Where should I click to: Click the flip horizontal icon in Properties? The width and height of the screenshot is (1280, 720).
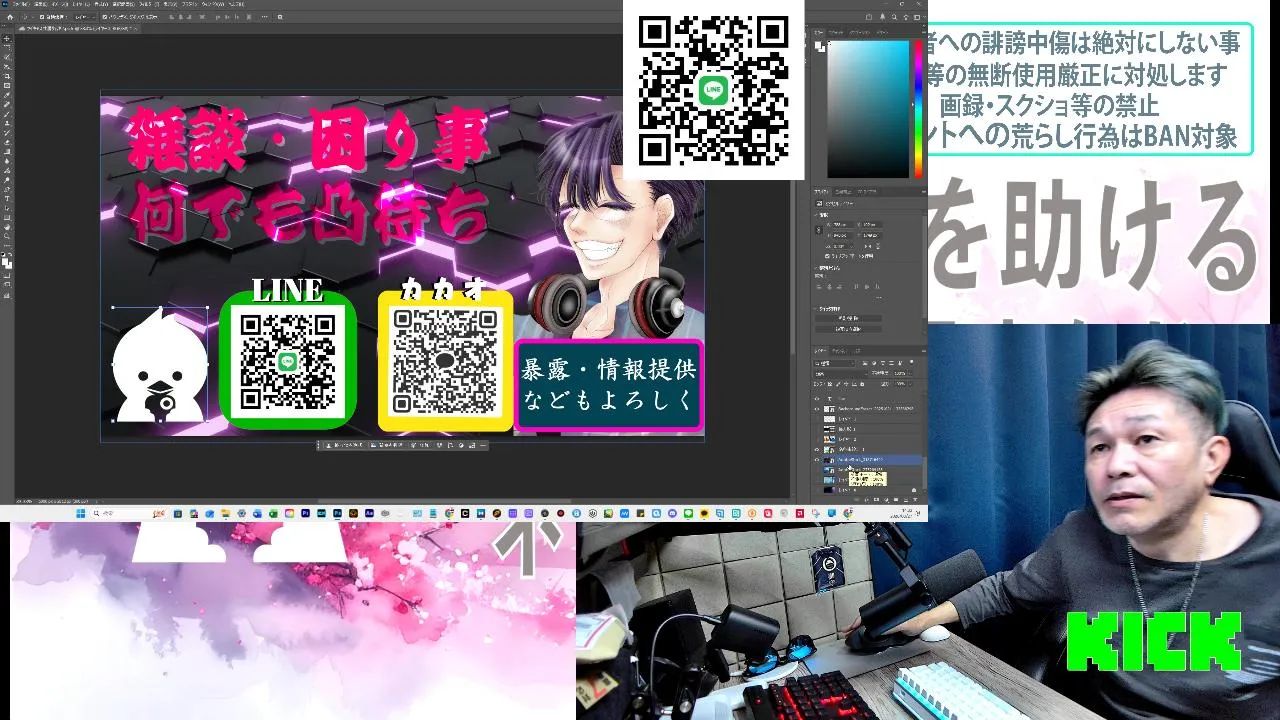tap(868, 247)
